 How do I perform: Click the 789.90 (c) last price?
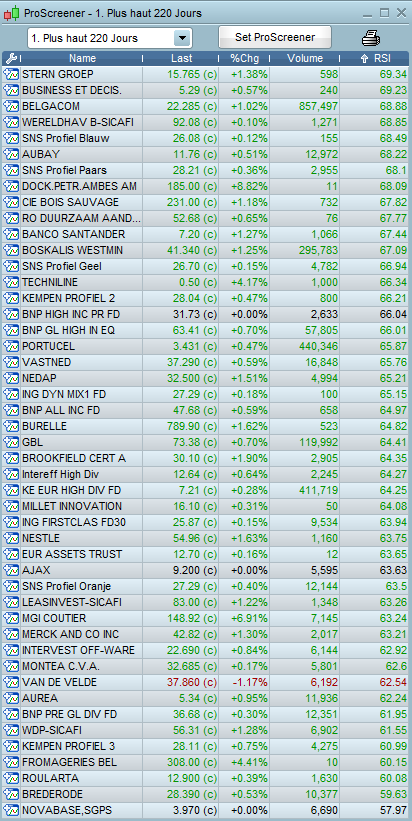click(192, 426)
